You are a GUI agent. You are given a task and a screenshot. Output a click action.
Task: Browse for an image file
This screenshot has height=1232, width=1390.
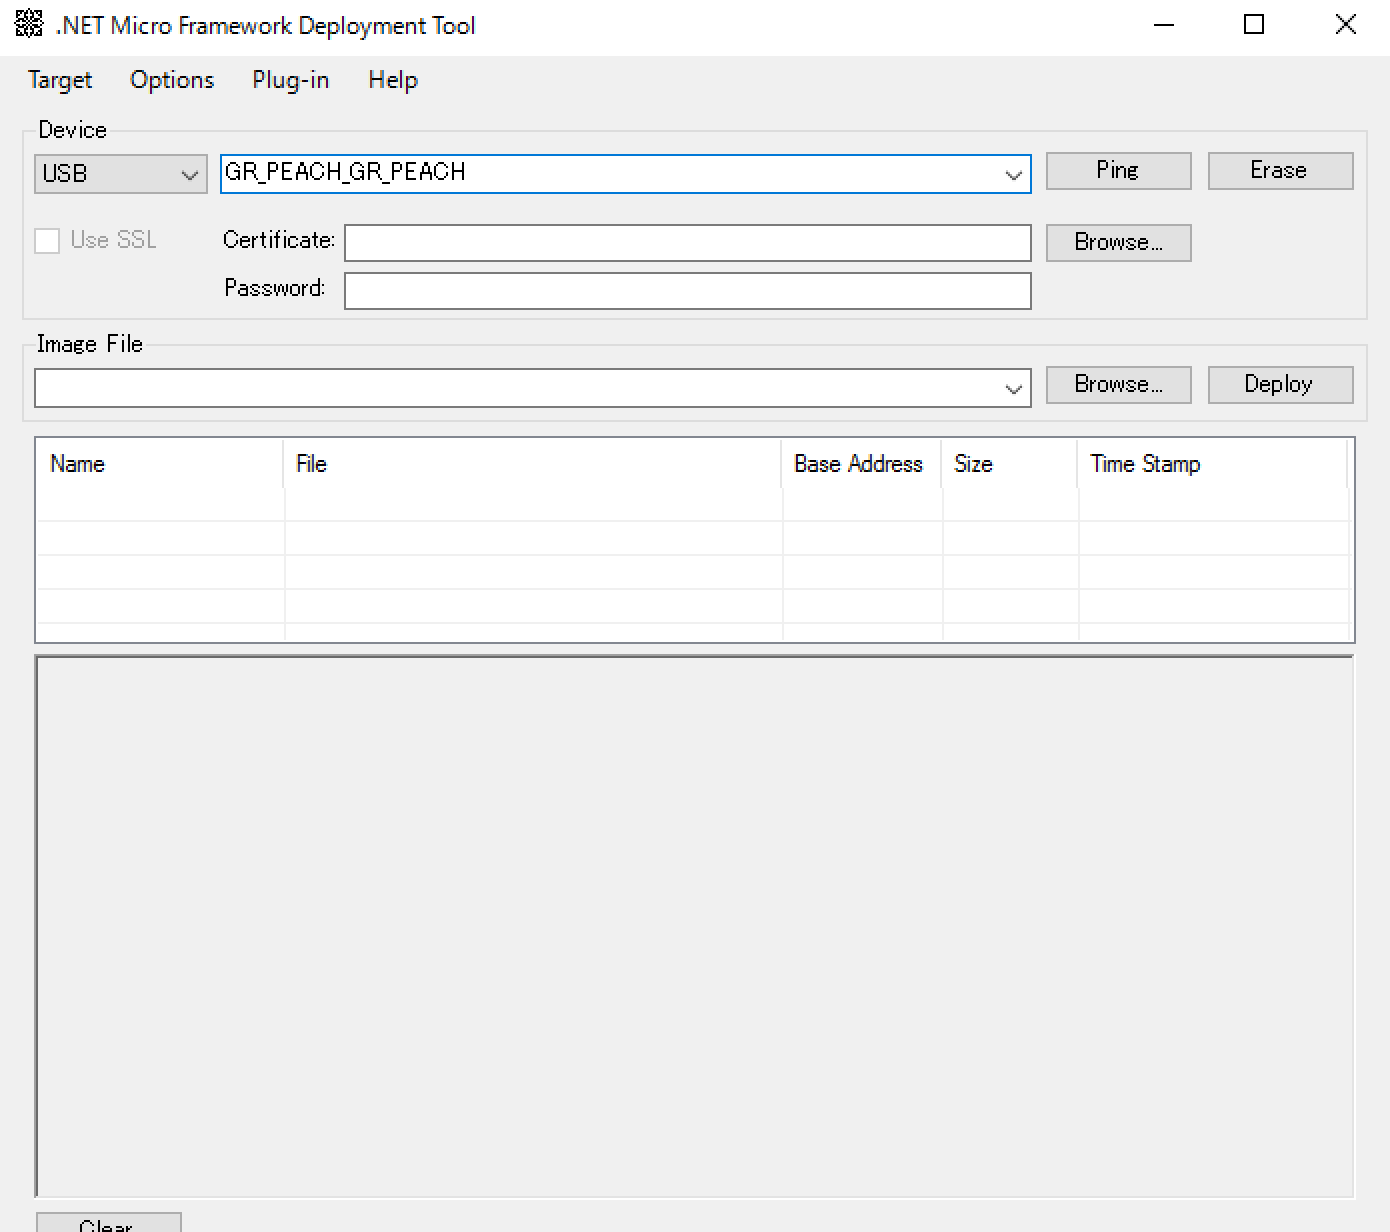(x=1118, y=384)
